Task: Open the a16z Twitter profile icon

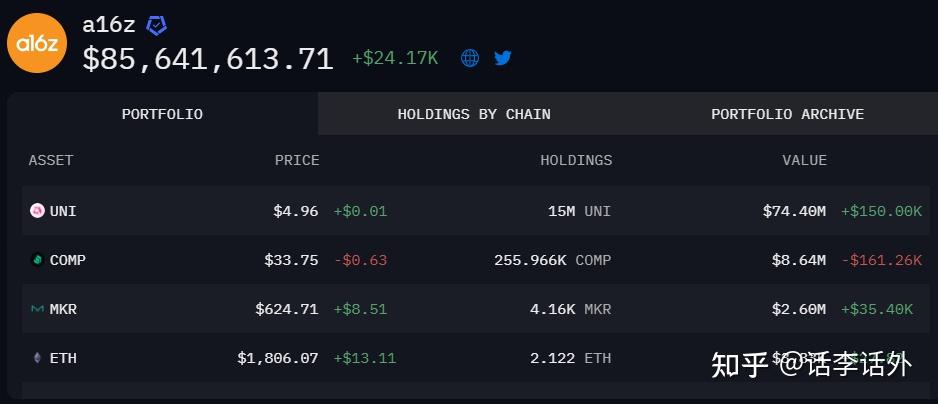Action: [502, 58]
